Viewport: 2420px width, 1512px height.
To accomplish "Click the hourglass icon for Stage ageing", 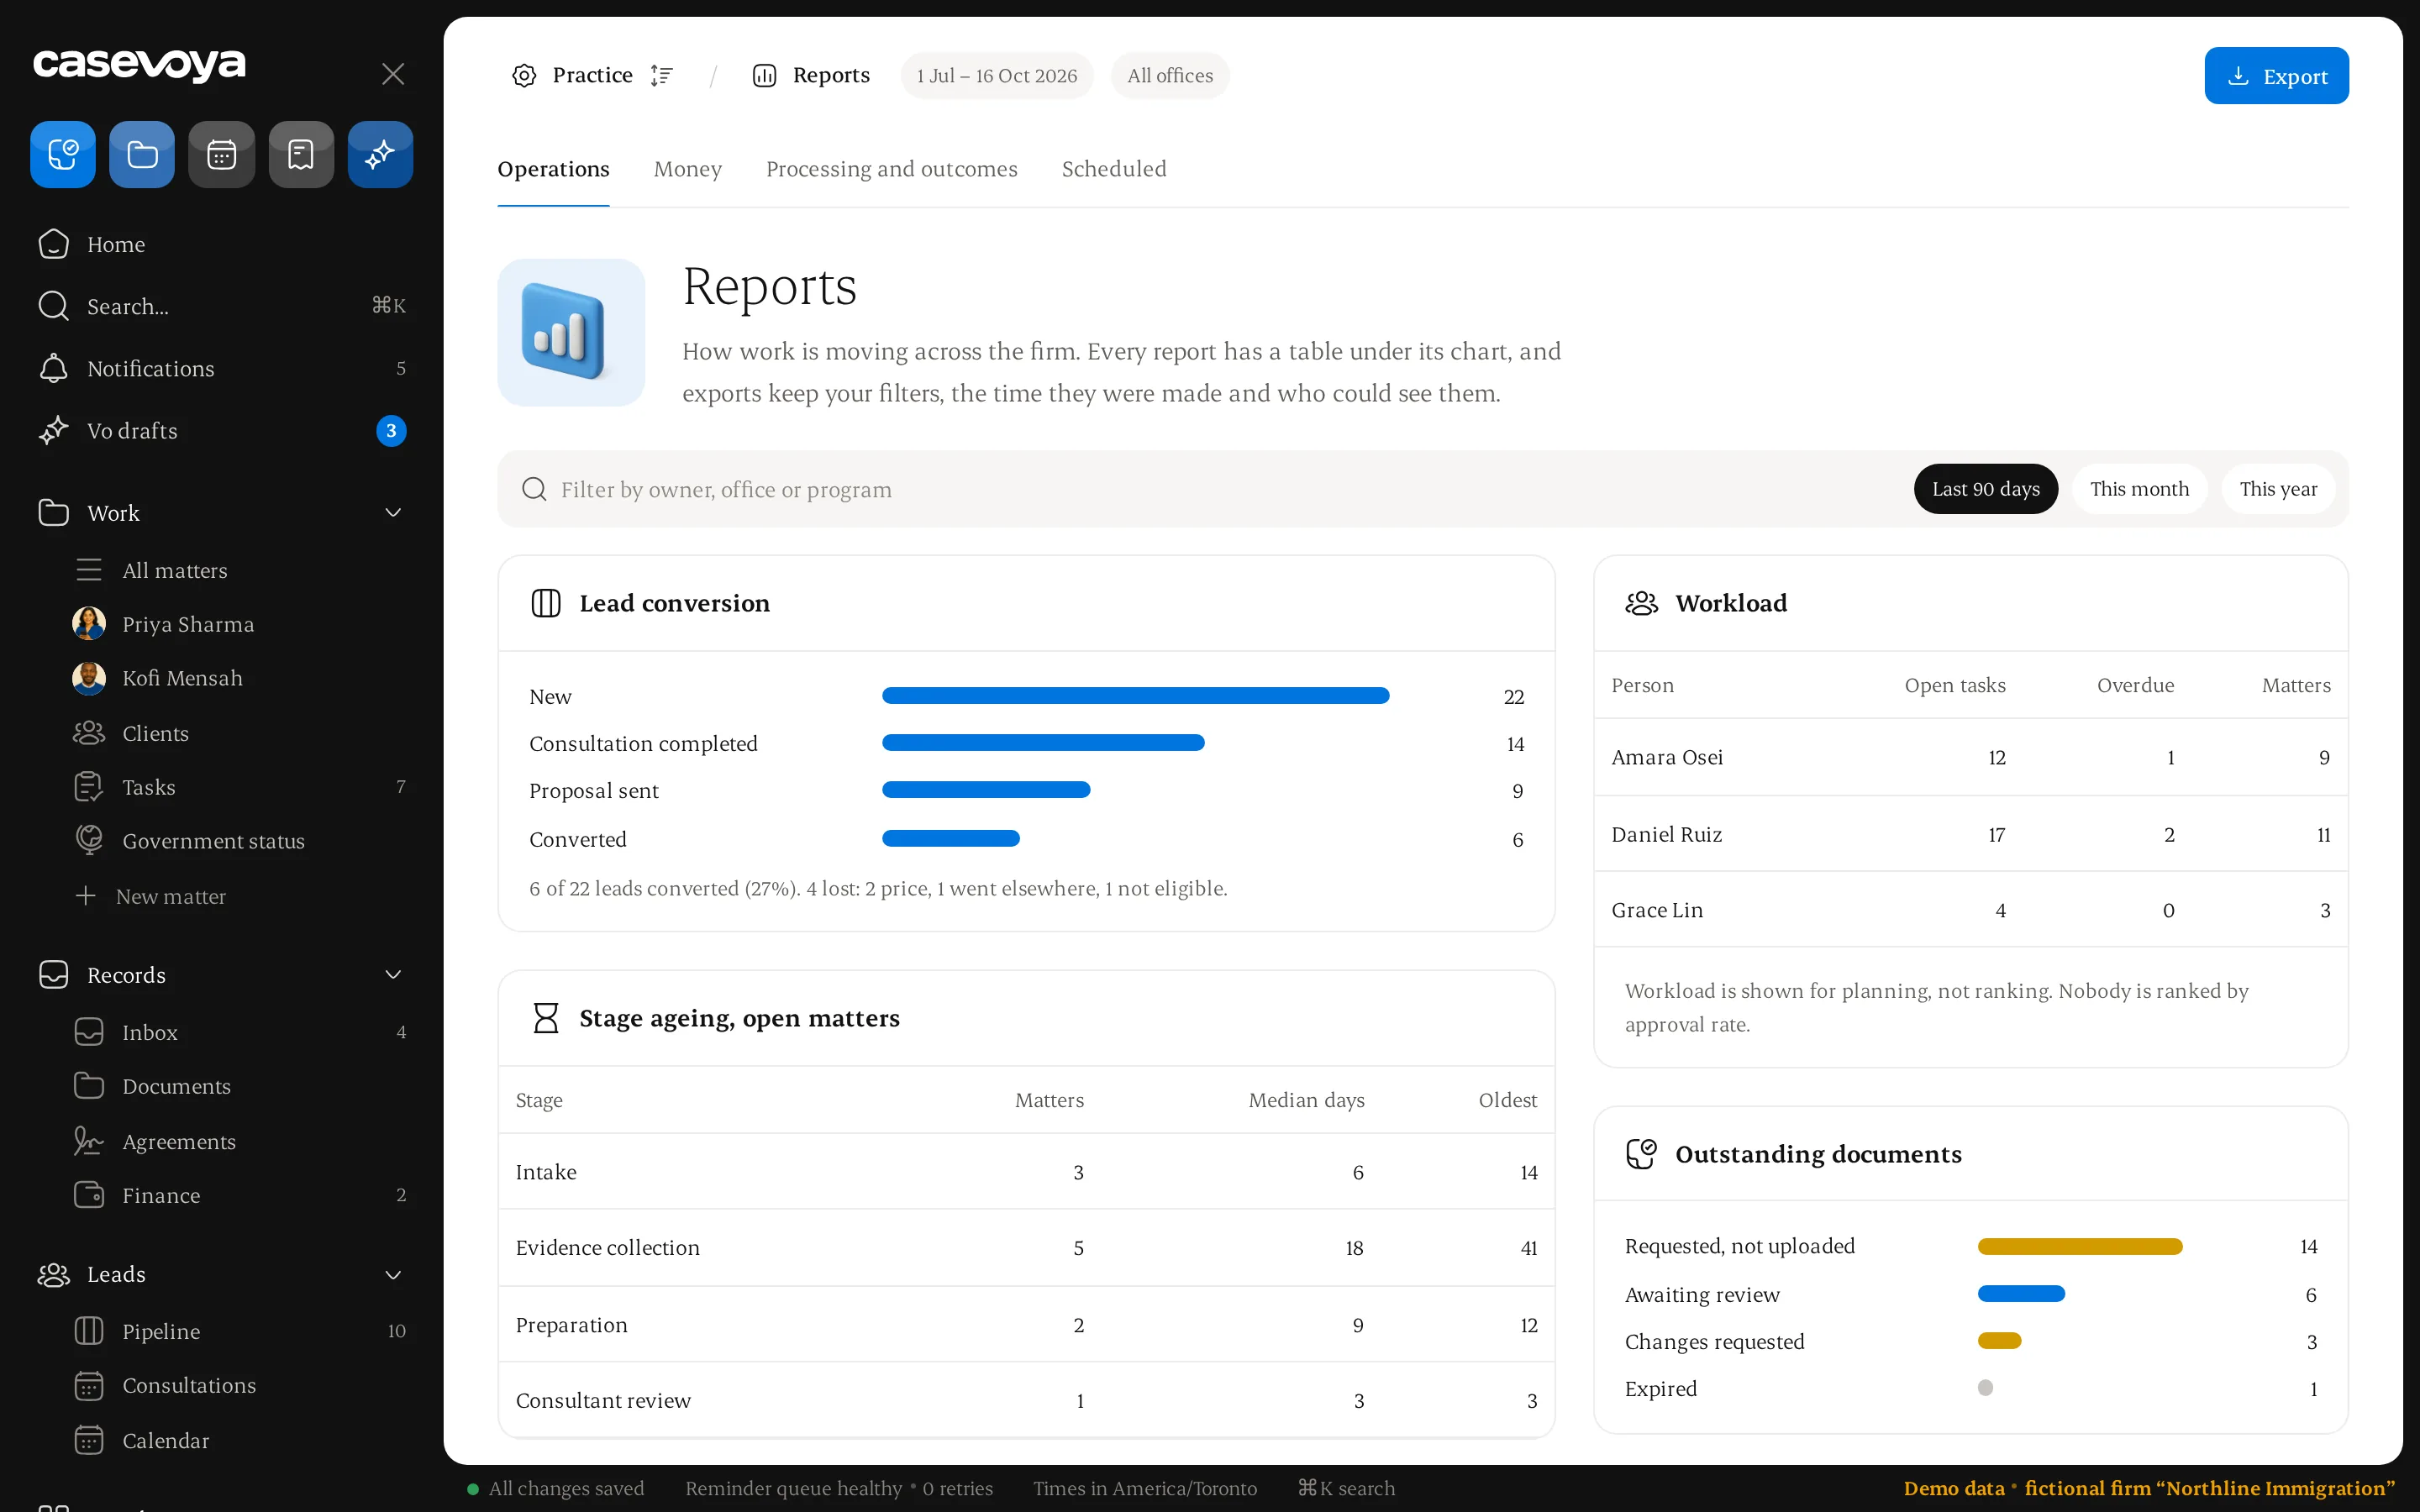I will pyautogui.click(x=546, y=1018).
